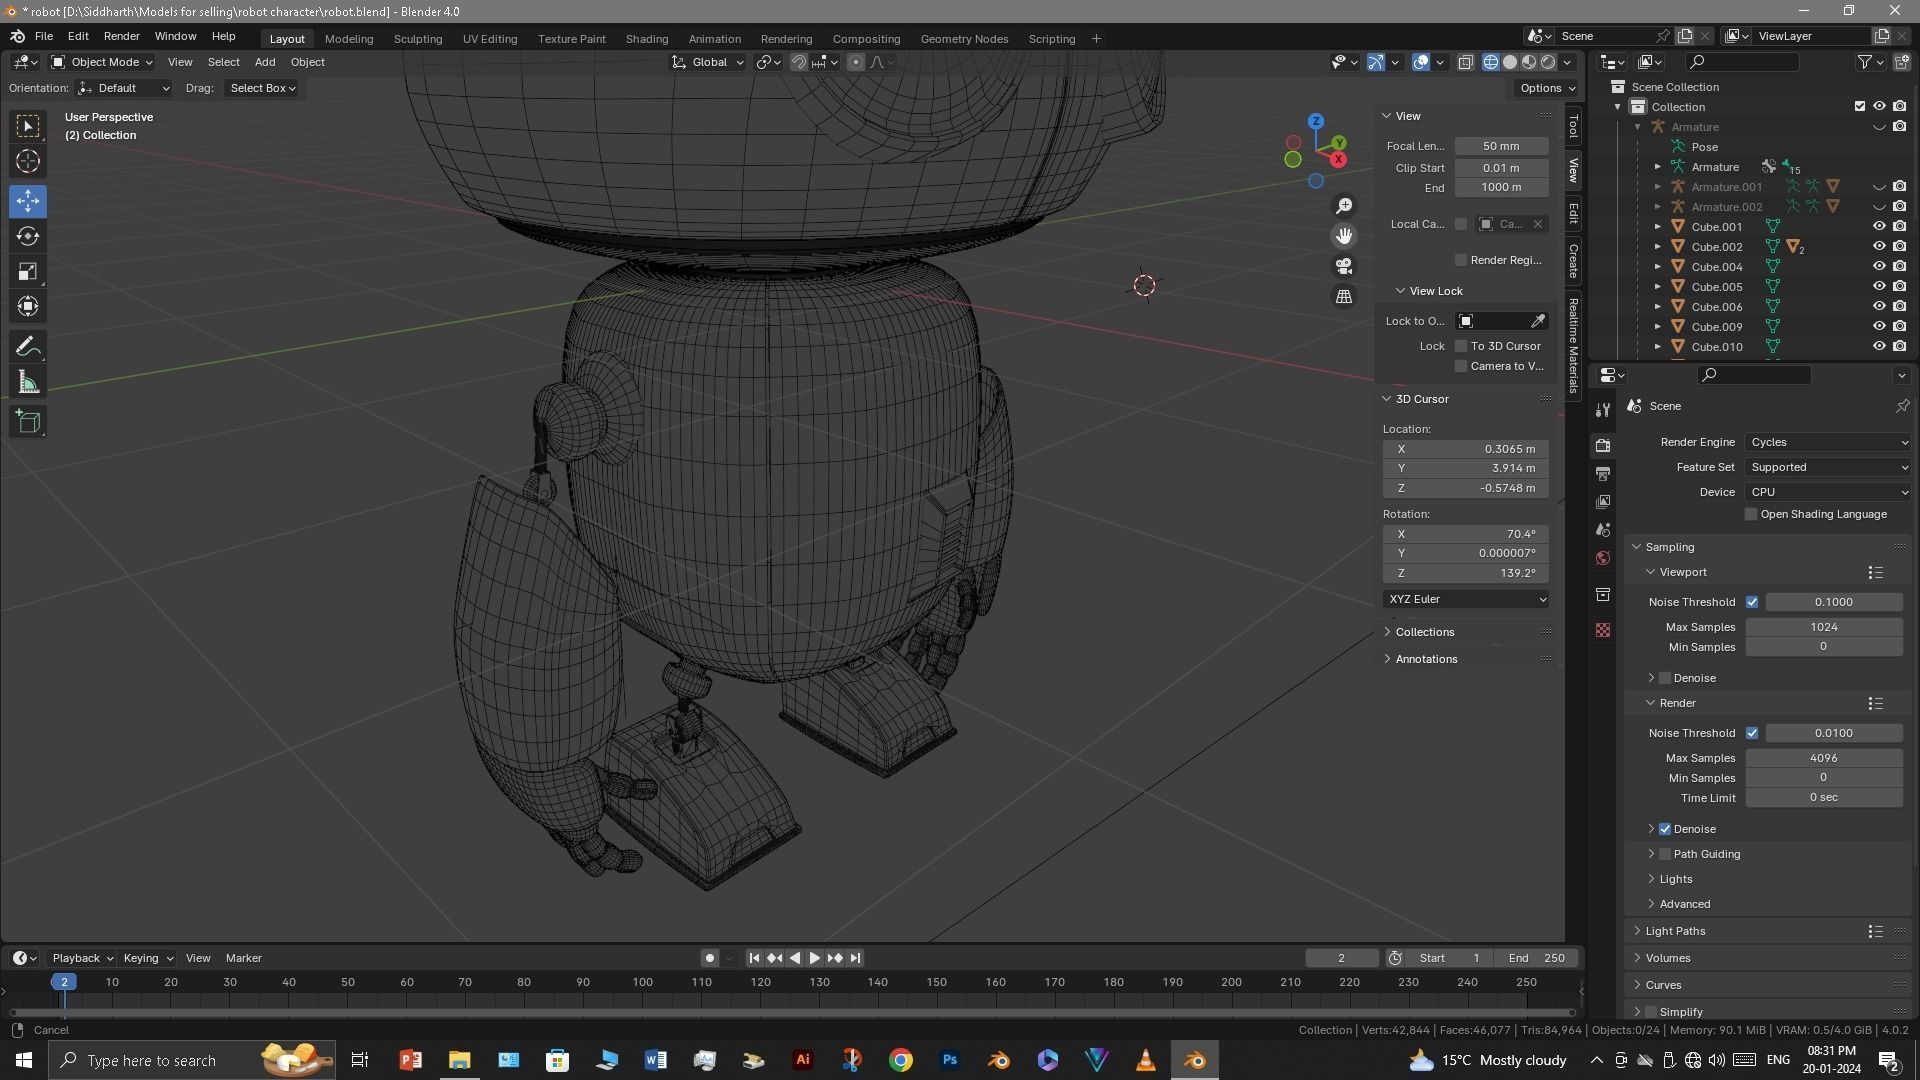Switch to wireframe viewport shading
The width and height of the screenshot is (1920, 1080).
click(1491, 62)
